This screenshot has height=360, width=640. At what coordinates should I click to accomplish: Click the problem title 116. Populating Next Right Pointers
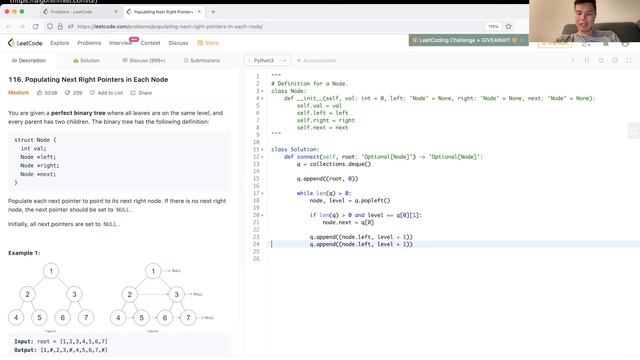click(x=88, y=79)
